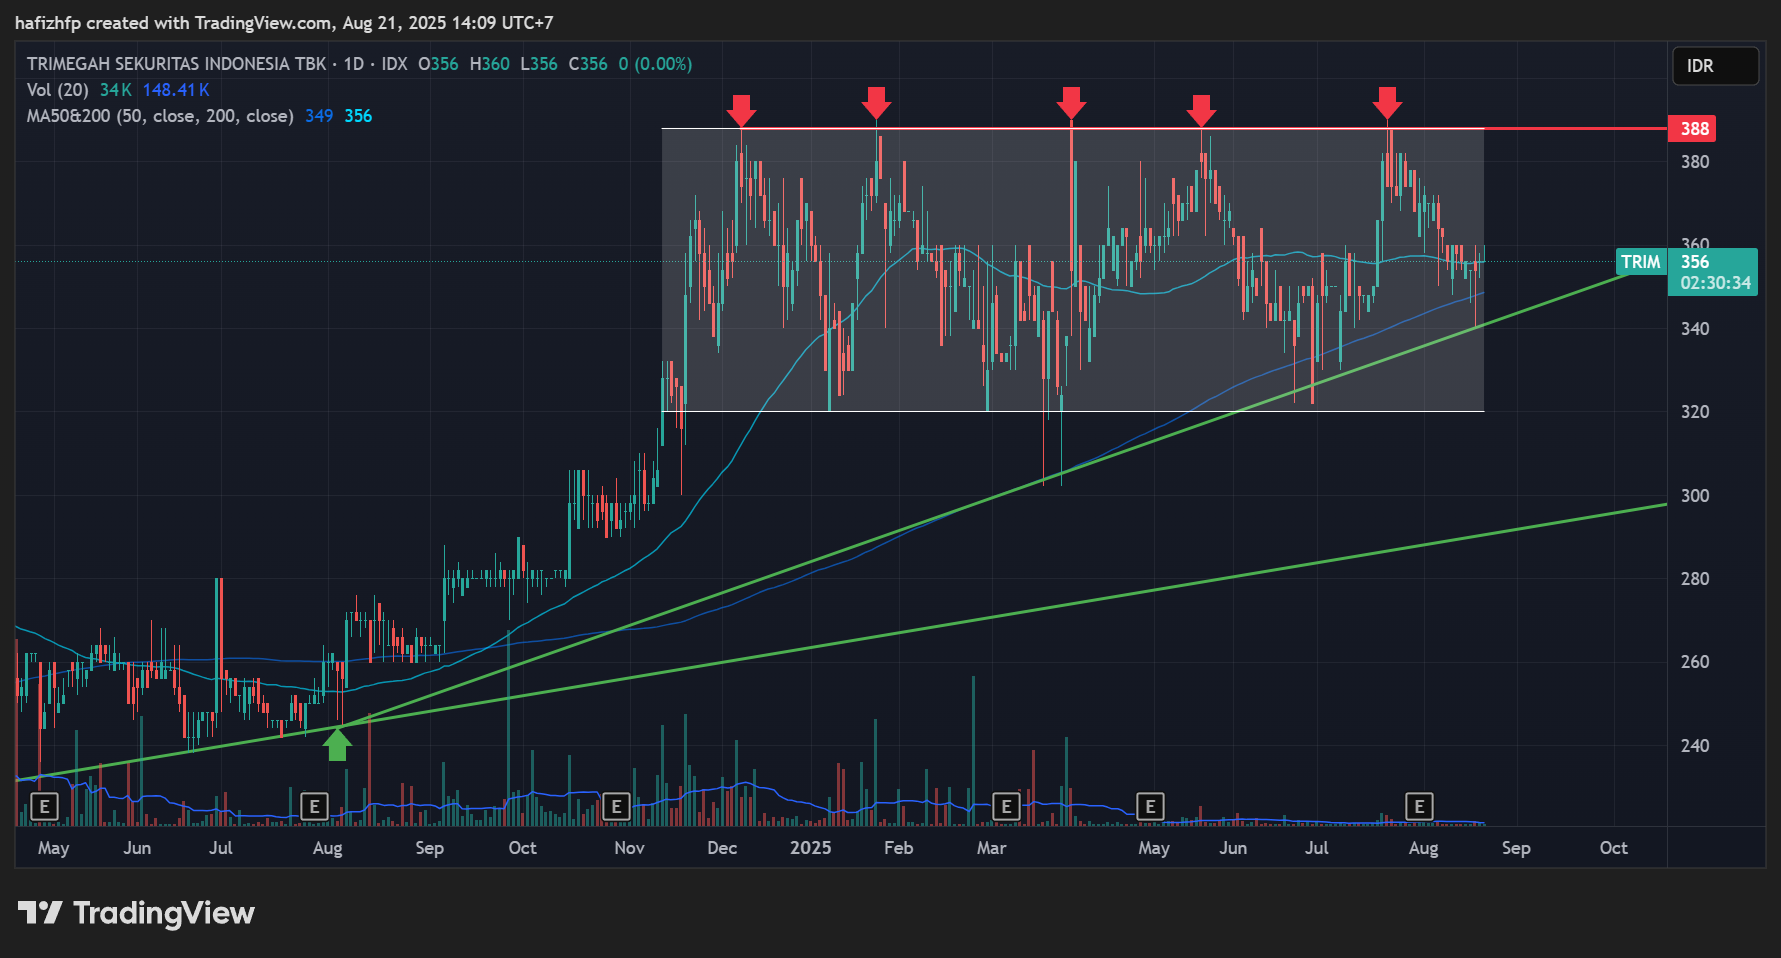The width and height of the screenshot is (1781, 958).
Task: Click the O356 open value
Action: point(438,64)
